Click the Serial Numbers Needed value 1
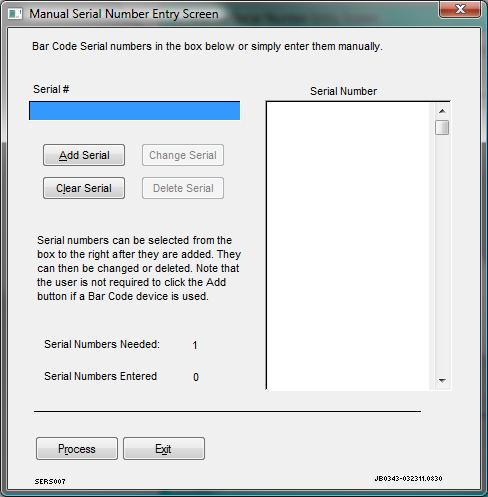Viewport: 488px width, 497px height. tap(195, 345)
